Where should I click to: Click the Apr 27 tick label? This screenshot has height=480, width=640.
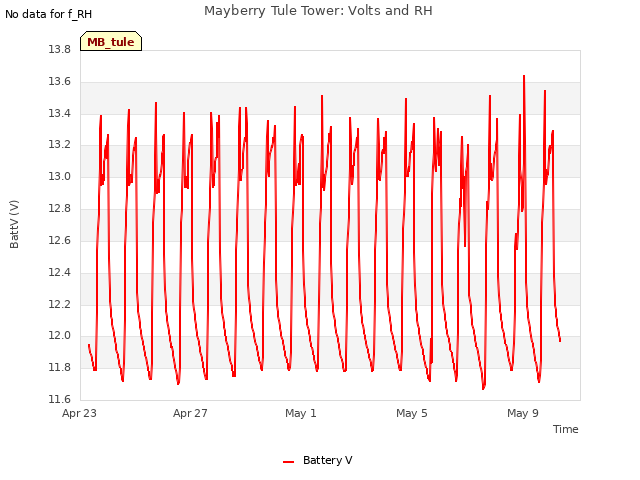190,413
